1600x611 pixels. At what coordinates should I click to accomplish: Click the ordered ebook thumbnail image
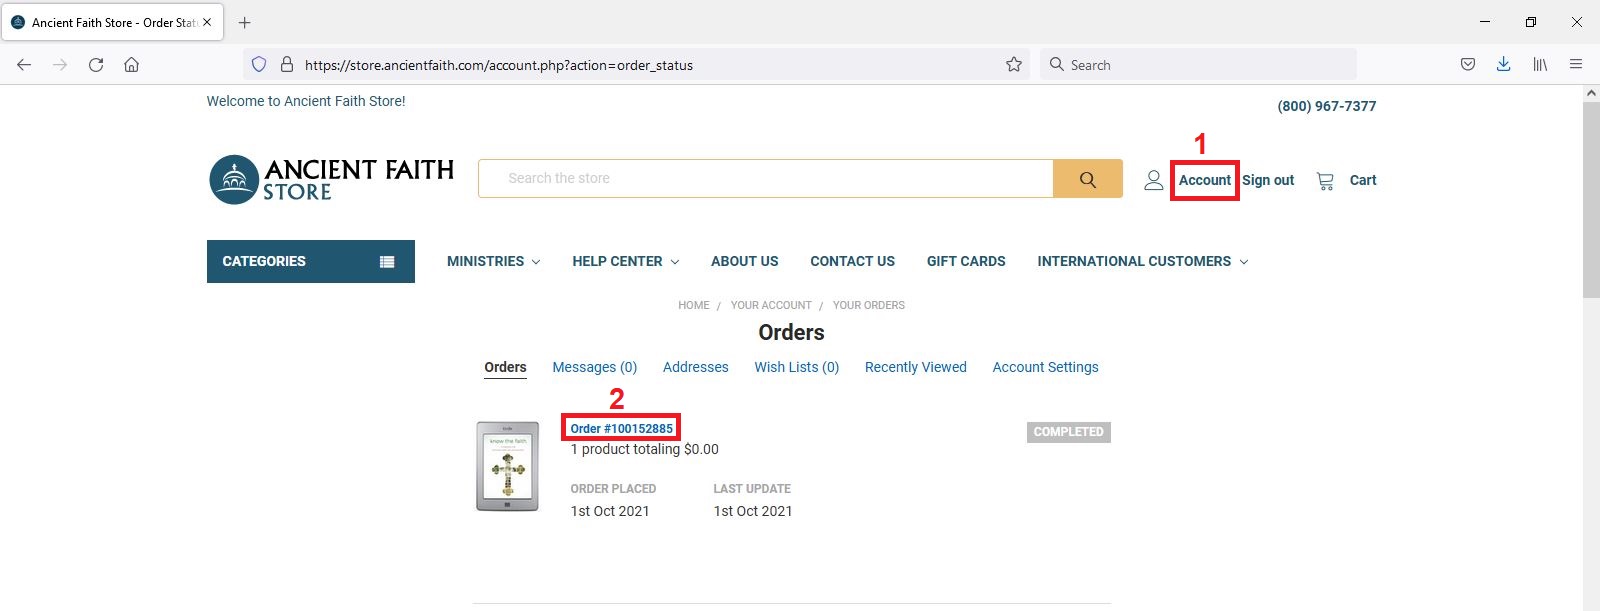click(x=507, y=466)
